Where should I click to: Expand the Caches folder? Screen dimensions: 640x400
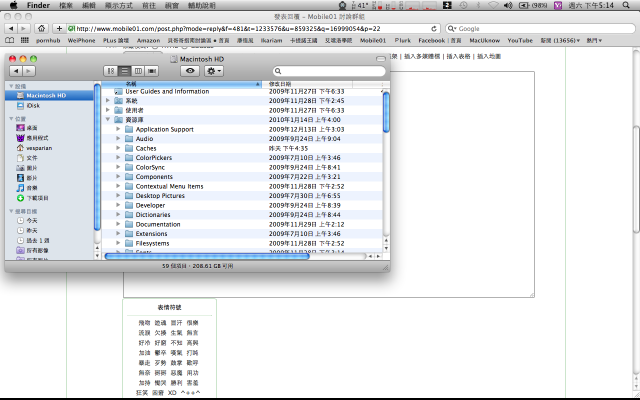click(118, 148)
